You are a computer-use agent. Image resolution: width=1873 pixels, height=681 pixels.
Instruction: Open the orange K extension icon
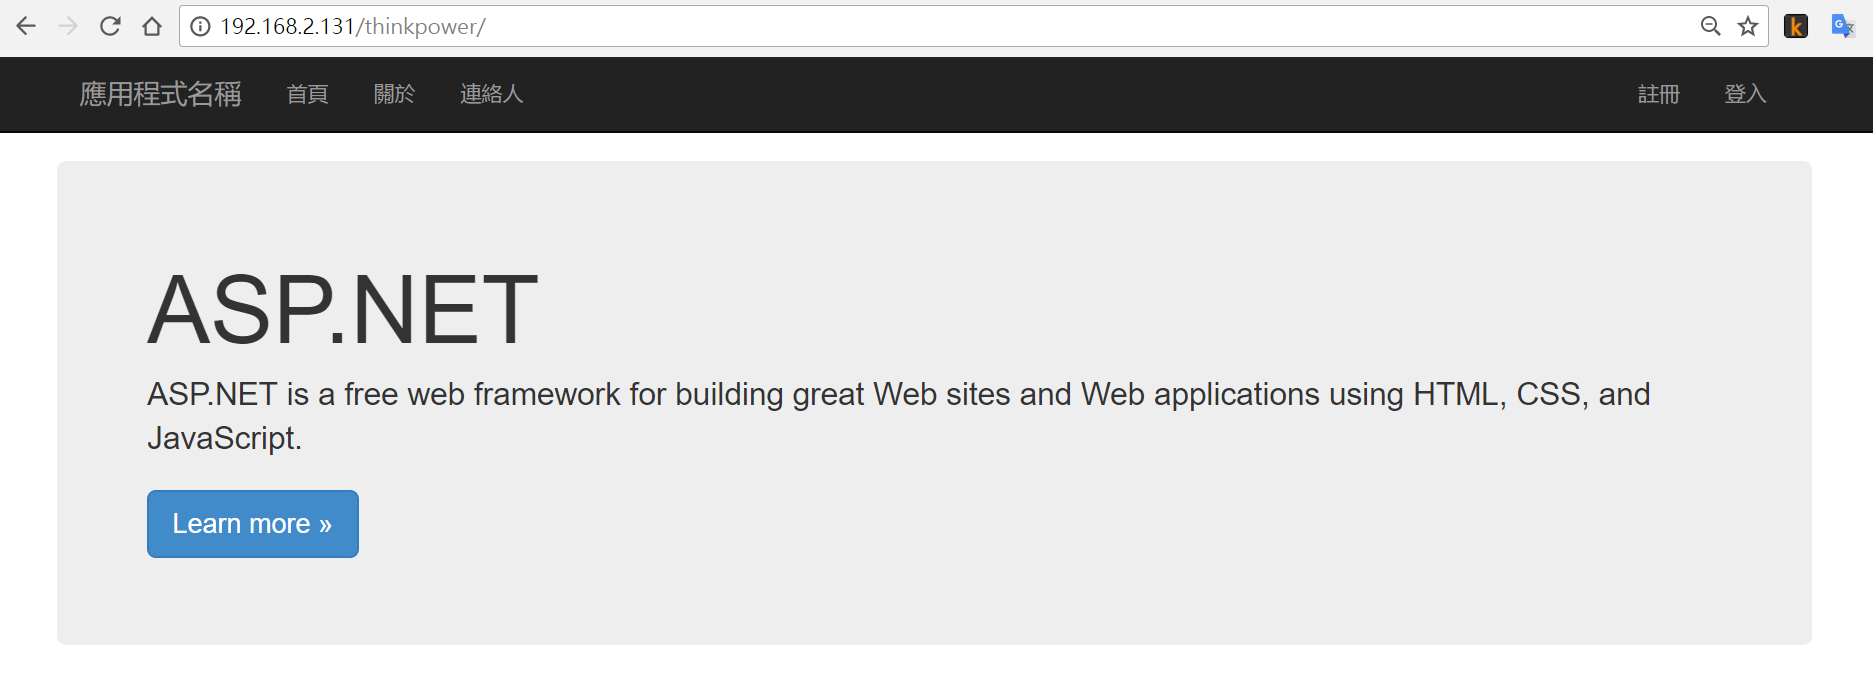[1796, 26]
